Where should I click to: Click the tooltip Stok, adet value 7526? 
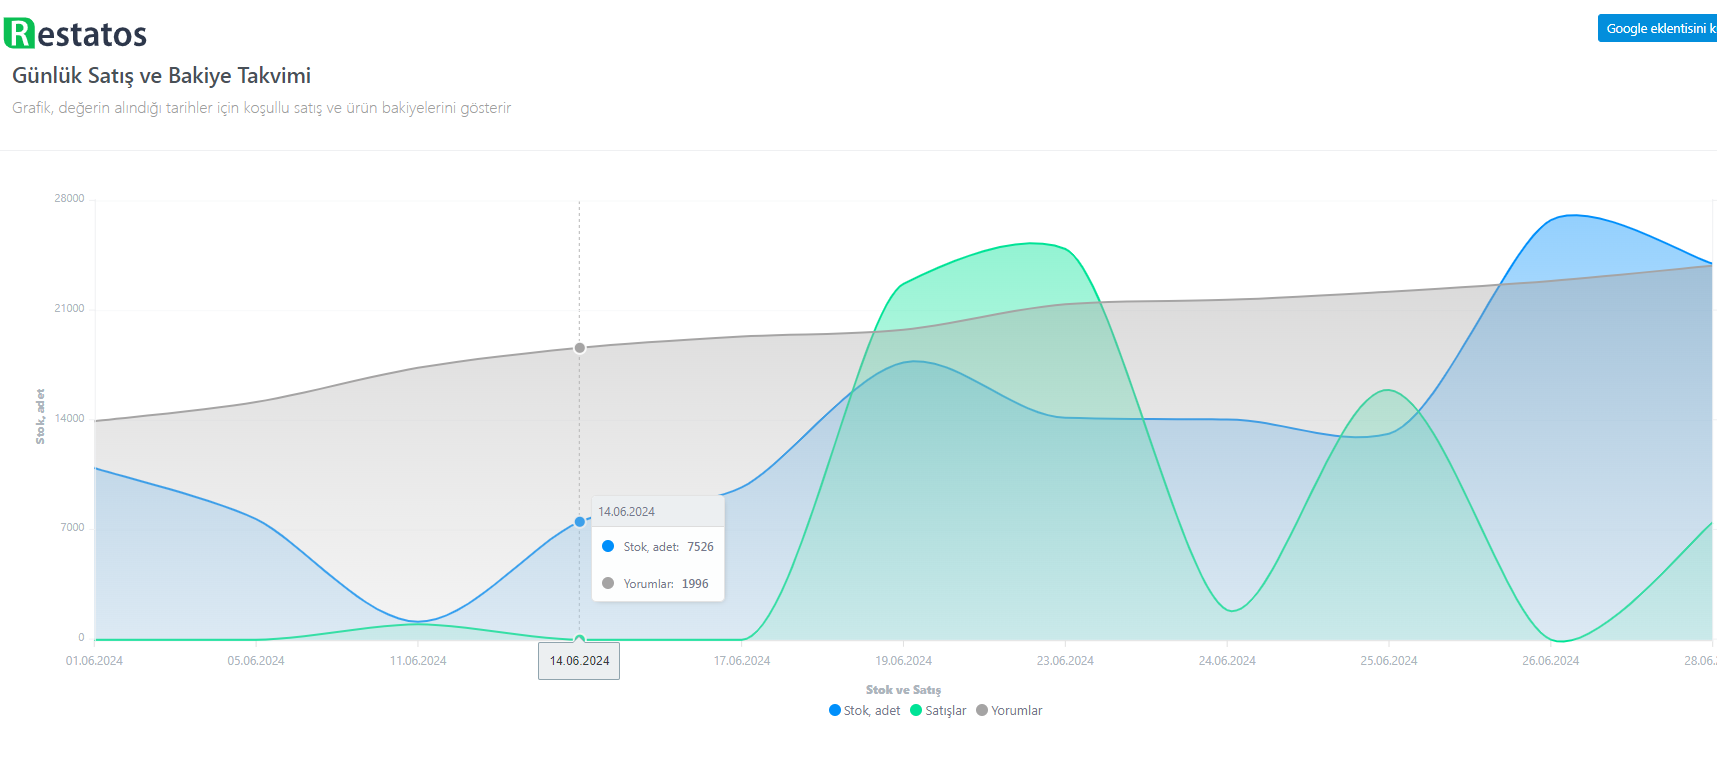[x=700, y=547]
